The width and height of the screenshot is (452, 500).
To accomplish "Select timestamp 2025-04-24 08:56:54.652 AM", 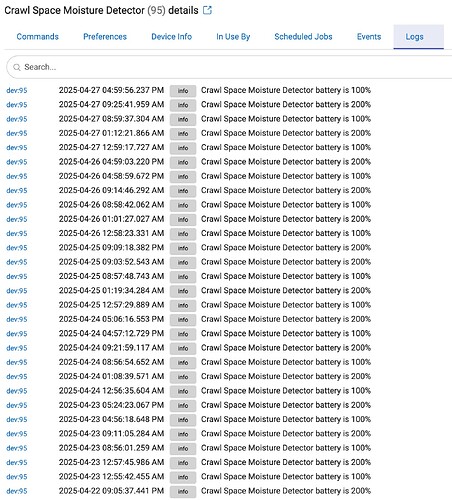I will coord(111,362).
